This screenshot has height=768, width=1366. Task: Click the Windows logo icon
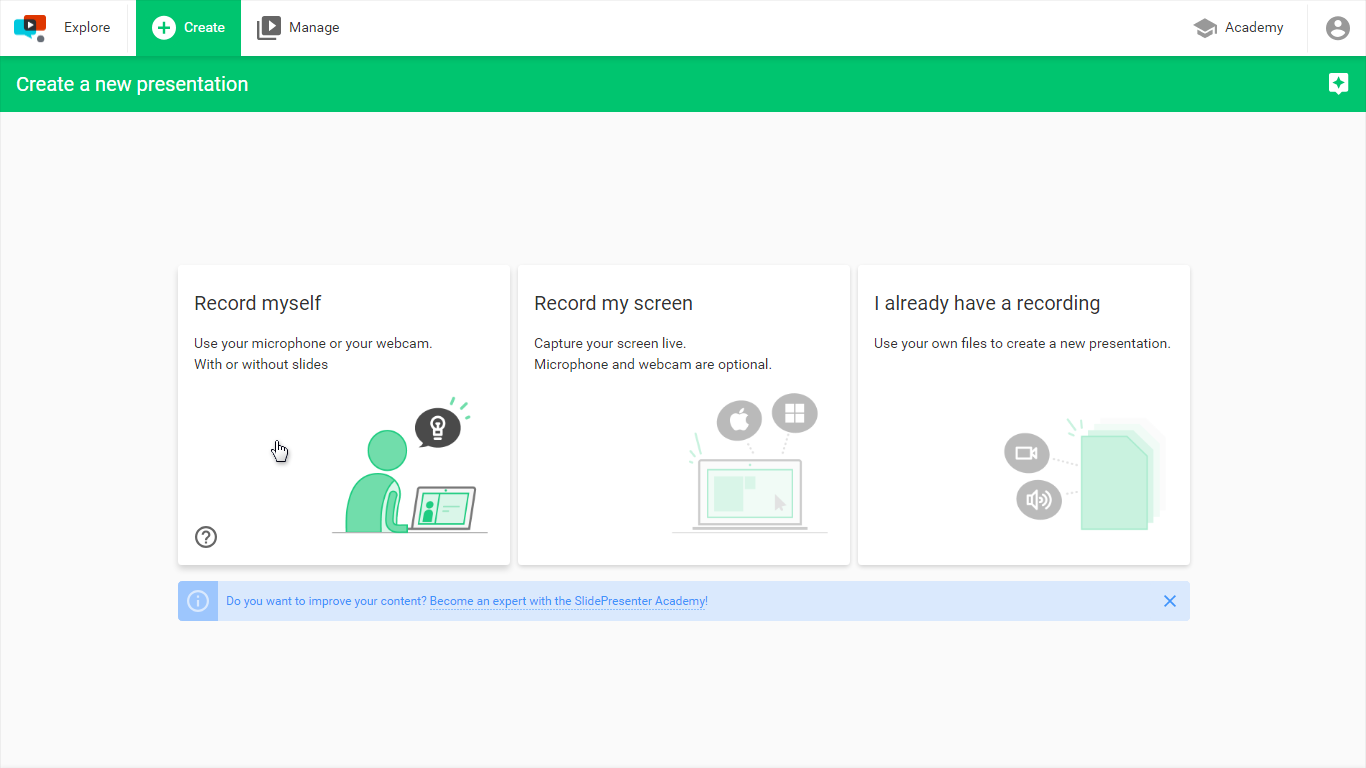tap(795, 413)
